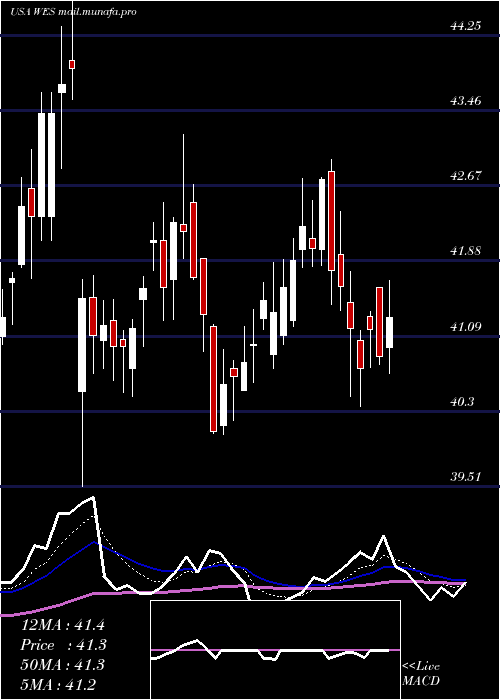Select the '50MA : 41.3' readout
The image size is (500, 700).
coord(62,665)
